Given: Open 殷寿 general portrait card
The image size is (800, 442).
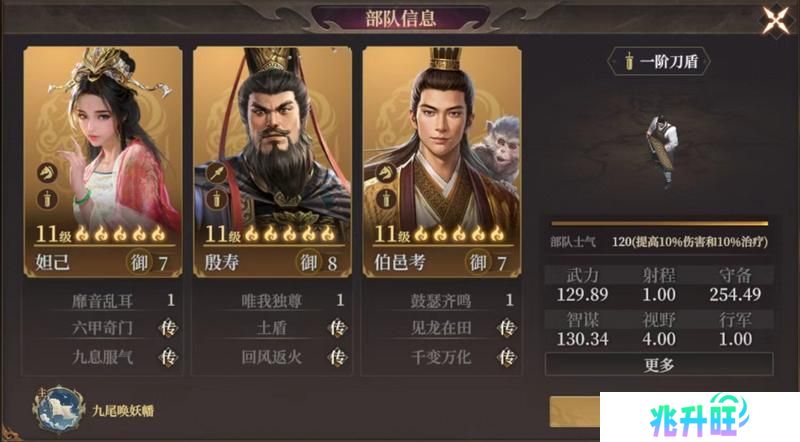Looking at the screenshot, I should (x=272, y=162).
